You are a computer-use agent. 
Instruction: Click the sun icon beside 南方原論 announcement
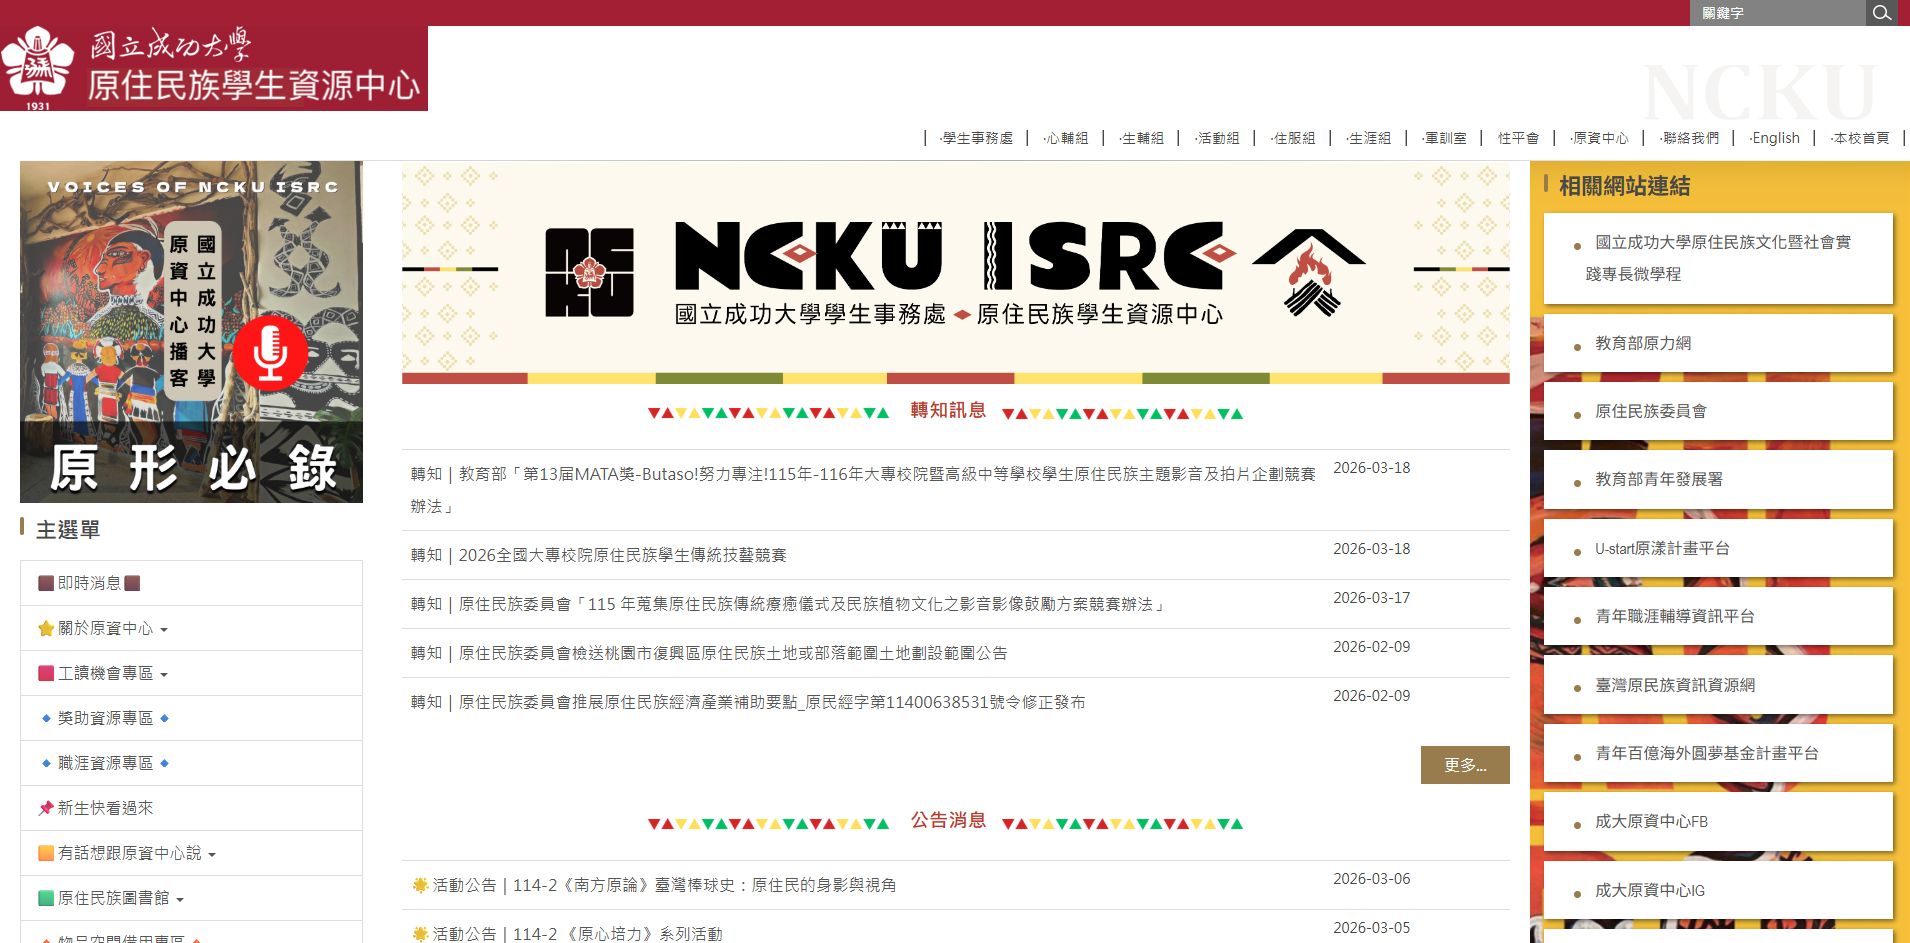(420, 885)
